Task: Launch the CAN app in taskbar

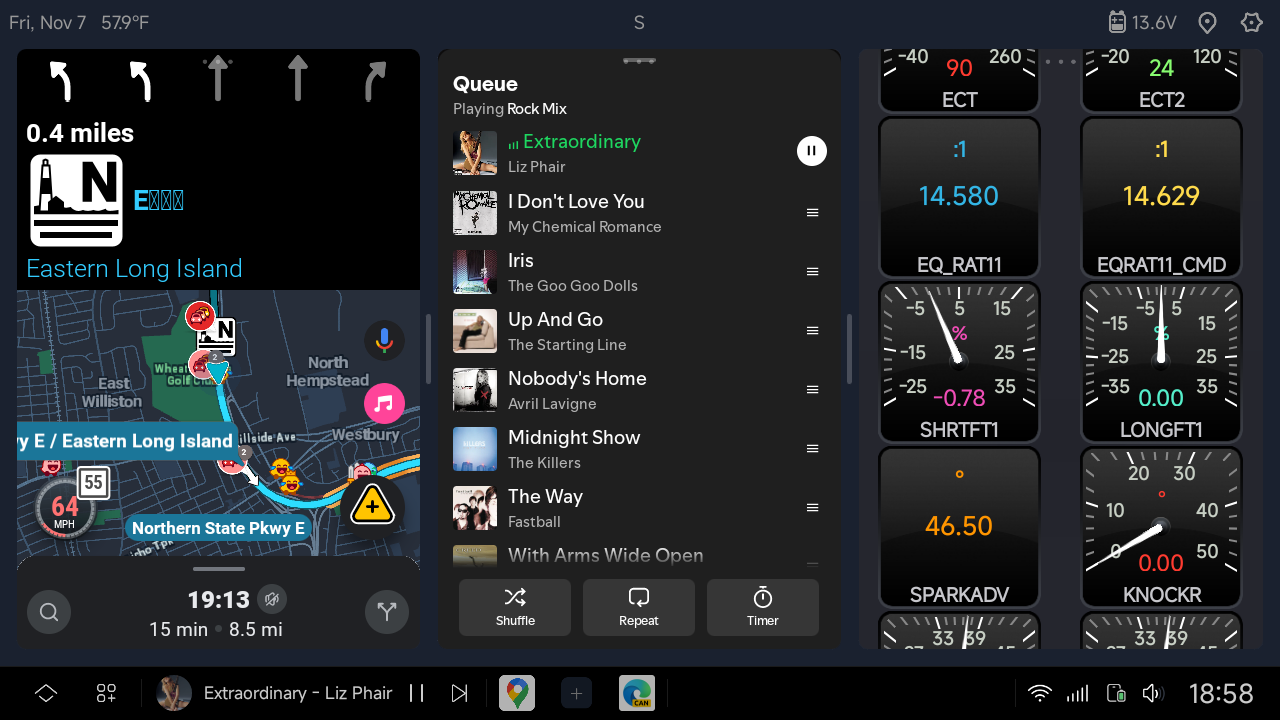Action: [637, 693]
